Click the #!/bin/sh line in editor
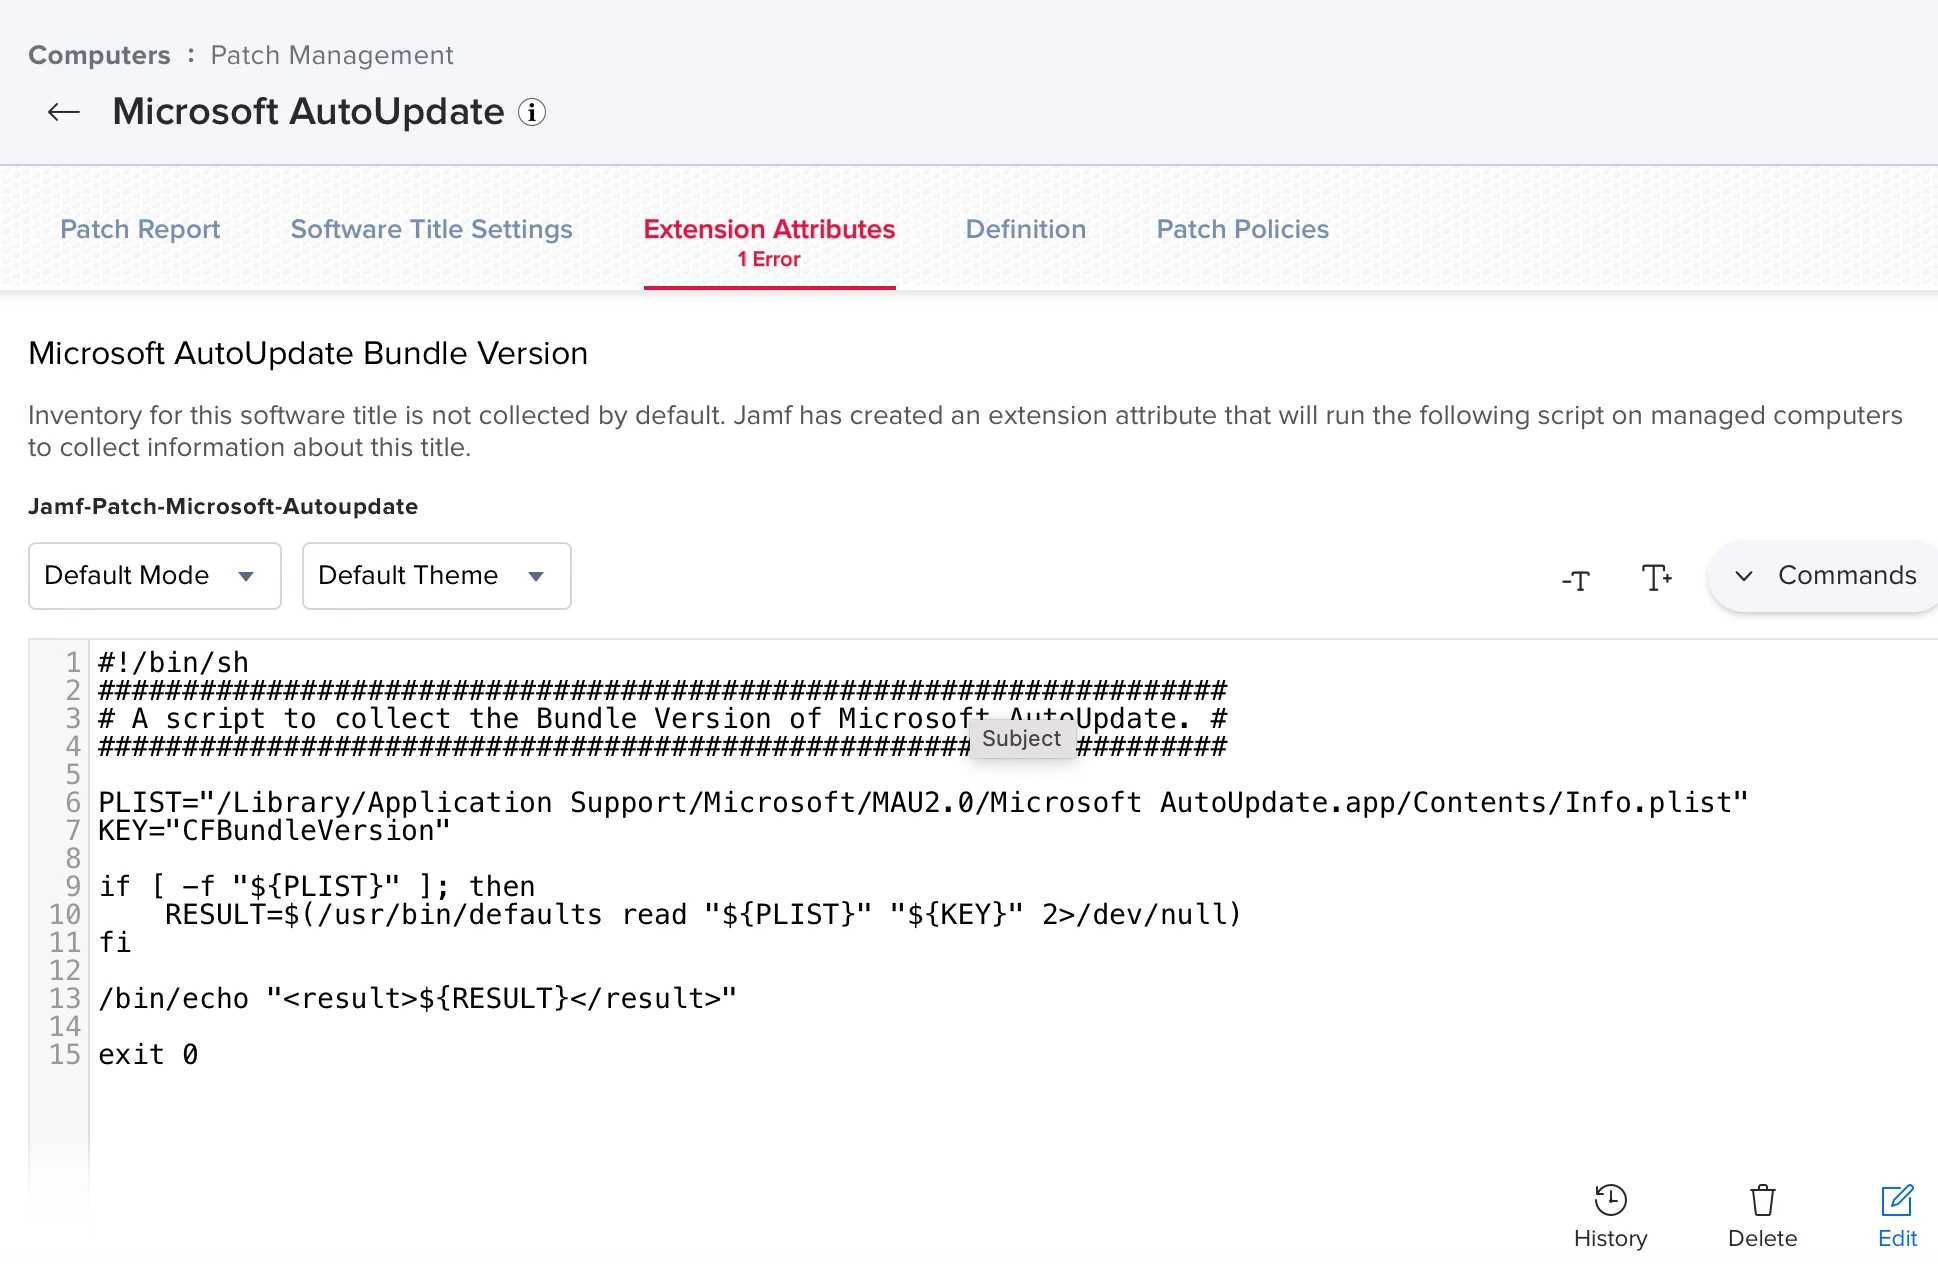This screenshot has height=1264, width=1938. (x=173, y=662)
